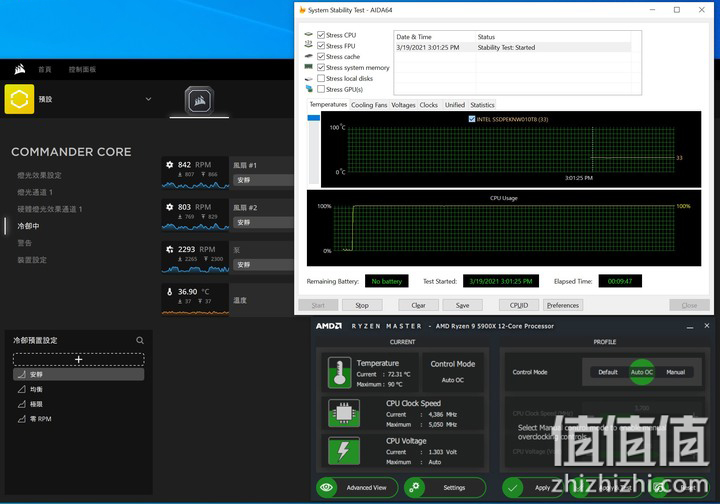This screenshot has width=720, height=504.
Task: Click the search icon in cooling presets panel
Action: (x=140, y=340)
